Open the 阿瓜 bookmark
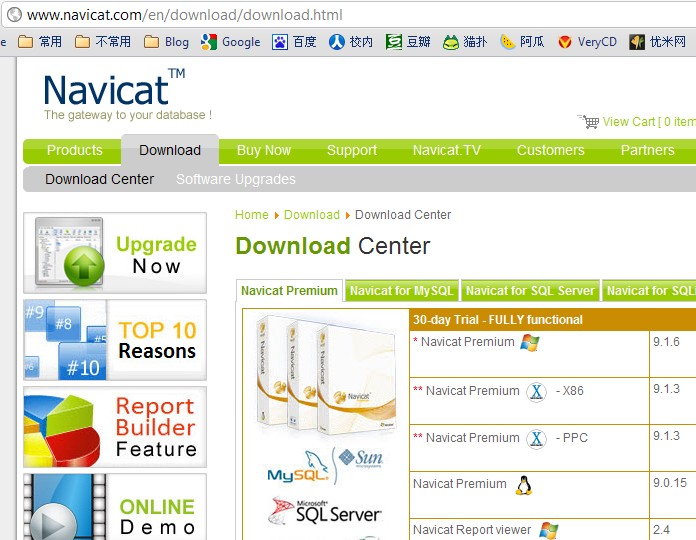The image size is (696, 540). click(x=522, y=42)
